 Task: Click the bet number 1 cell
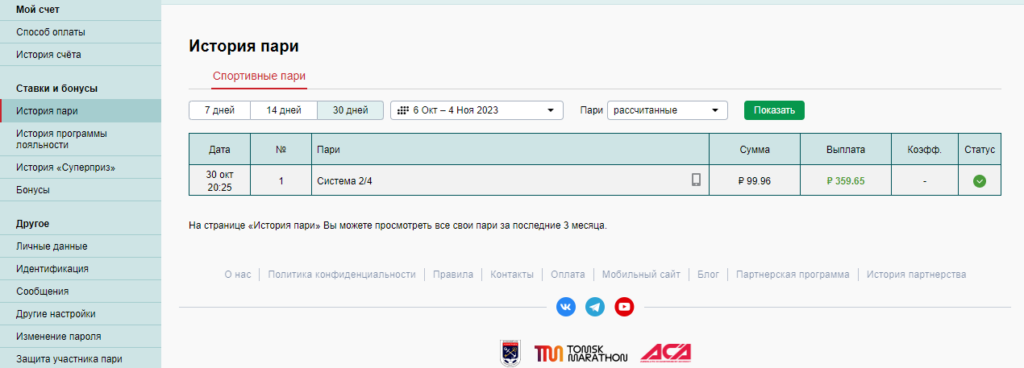281,181
